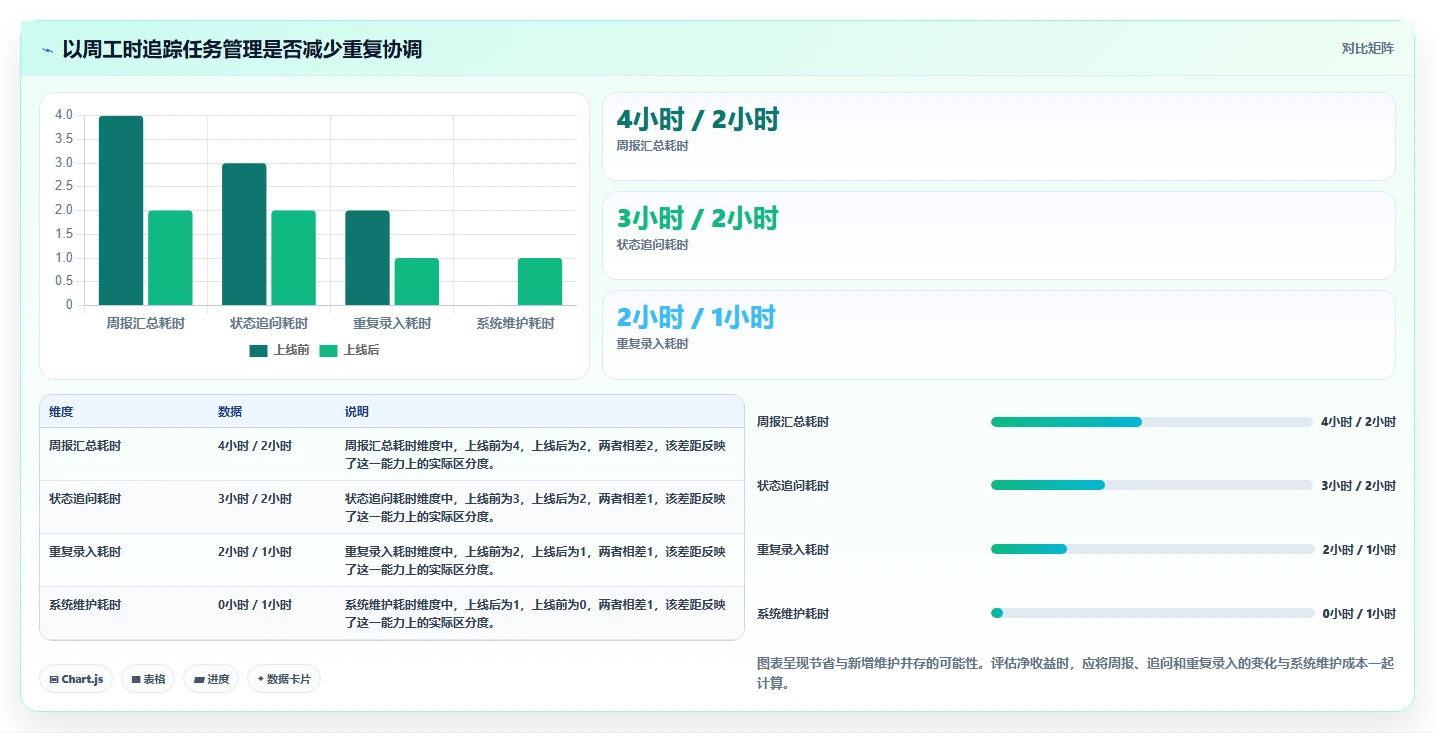This screenshot has height=733, width=1435.
Task: Click the 对比矩阵 label in header
Action: click(1367, 48)
